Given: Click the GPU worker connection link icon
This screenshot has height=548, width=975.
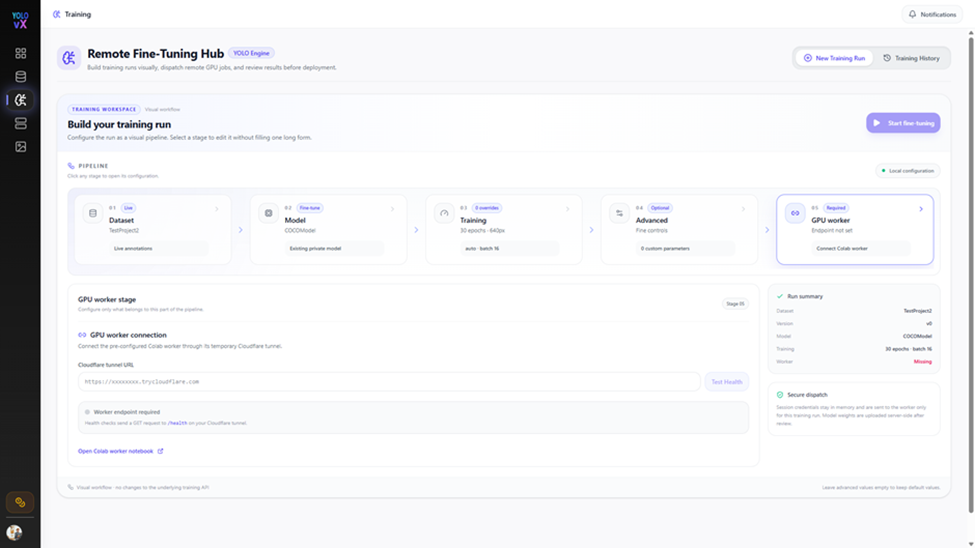Looking at the screenshot, I should 82,335.
